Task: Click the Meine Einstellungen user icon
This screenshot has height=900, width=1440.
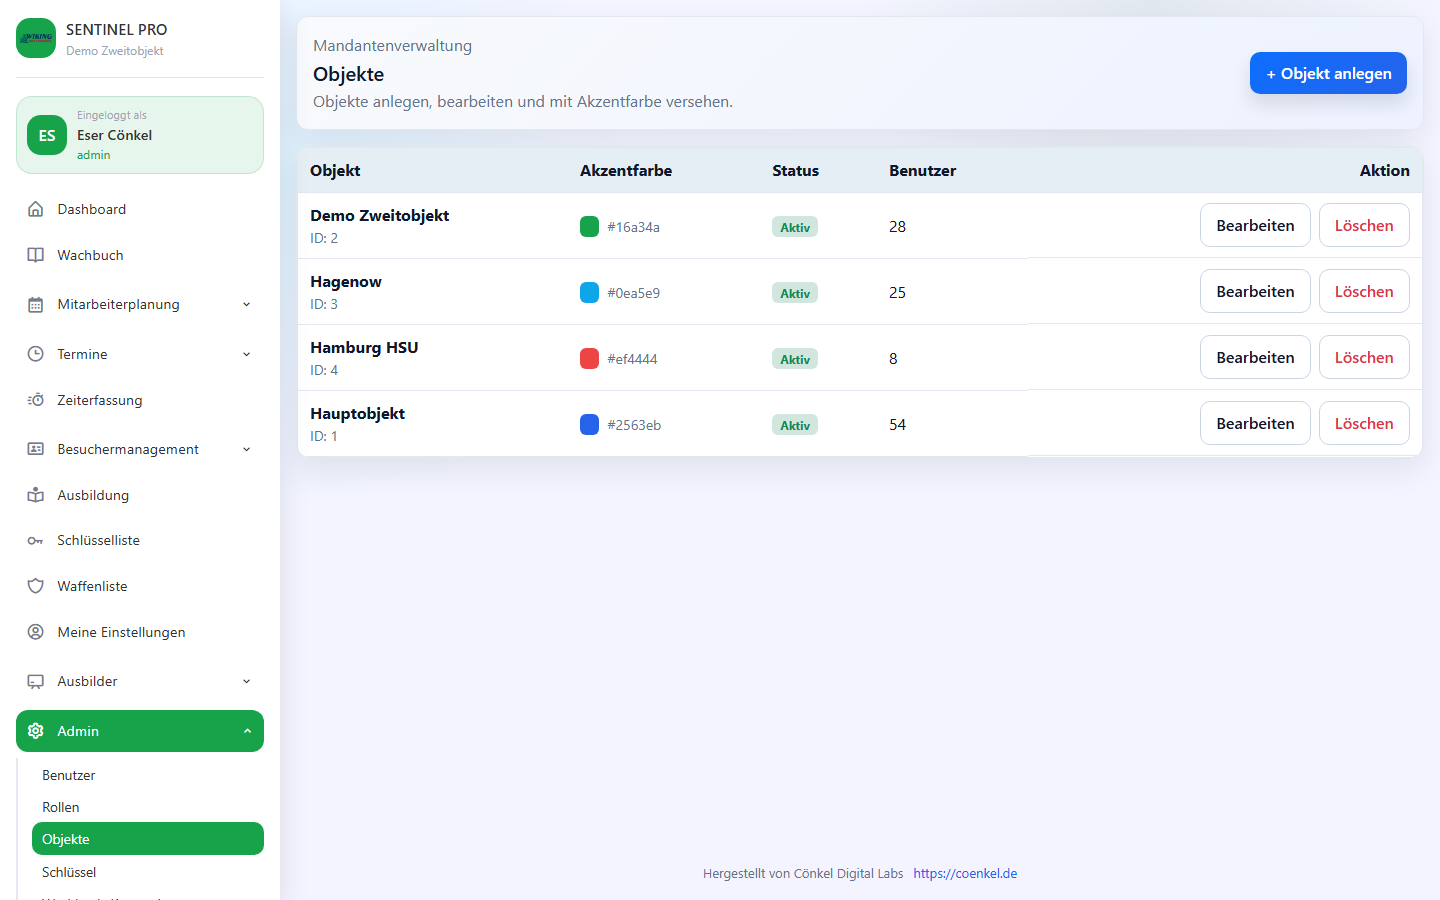Action: tap(36, 632)
